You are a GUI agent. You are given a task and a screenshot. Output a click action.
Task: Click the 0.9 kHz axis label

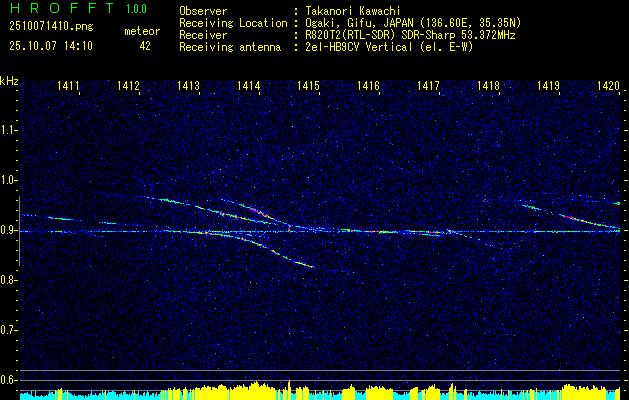[8, 230]
